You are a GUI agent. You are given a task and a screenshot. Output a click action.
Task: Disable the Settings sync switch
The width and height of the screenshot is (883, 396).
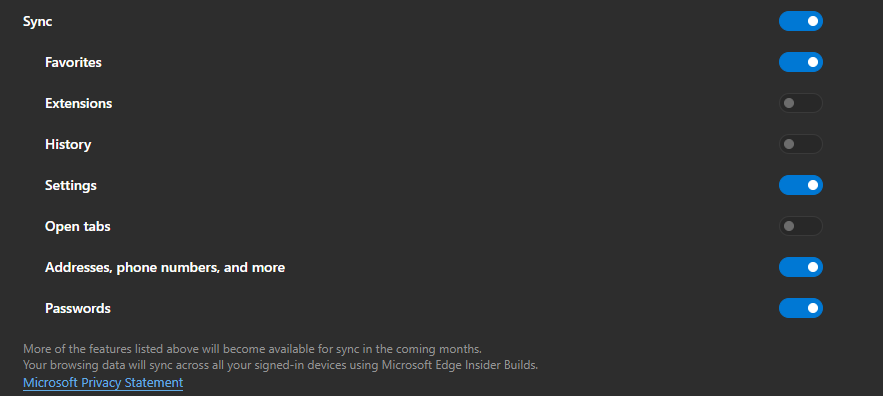[800, 185]
